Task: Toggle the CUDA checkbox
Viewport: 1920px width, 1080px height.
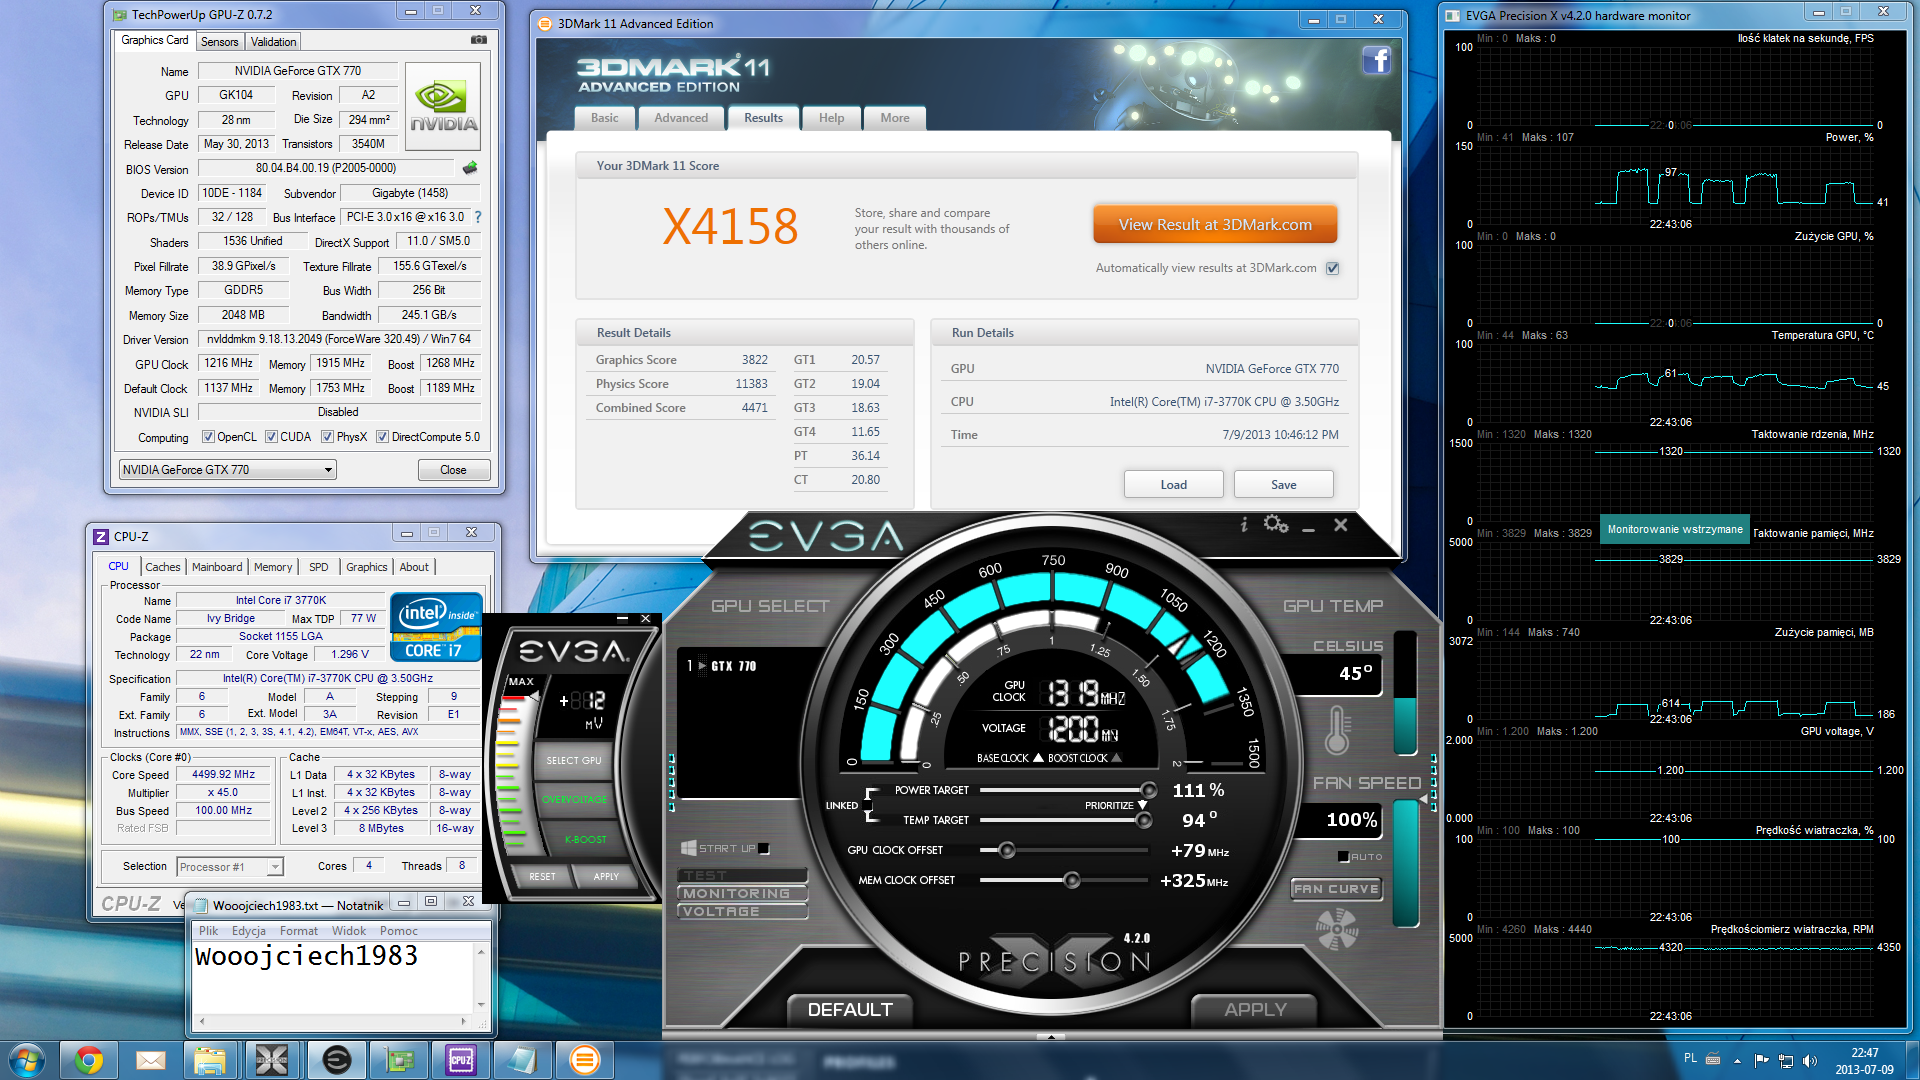Action: click(271, 437)
